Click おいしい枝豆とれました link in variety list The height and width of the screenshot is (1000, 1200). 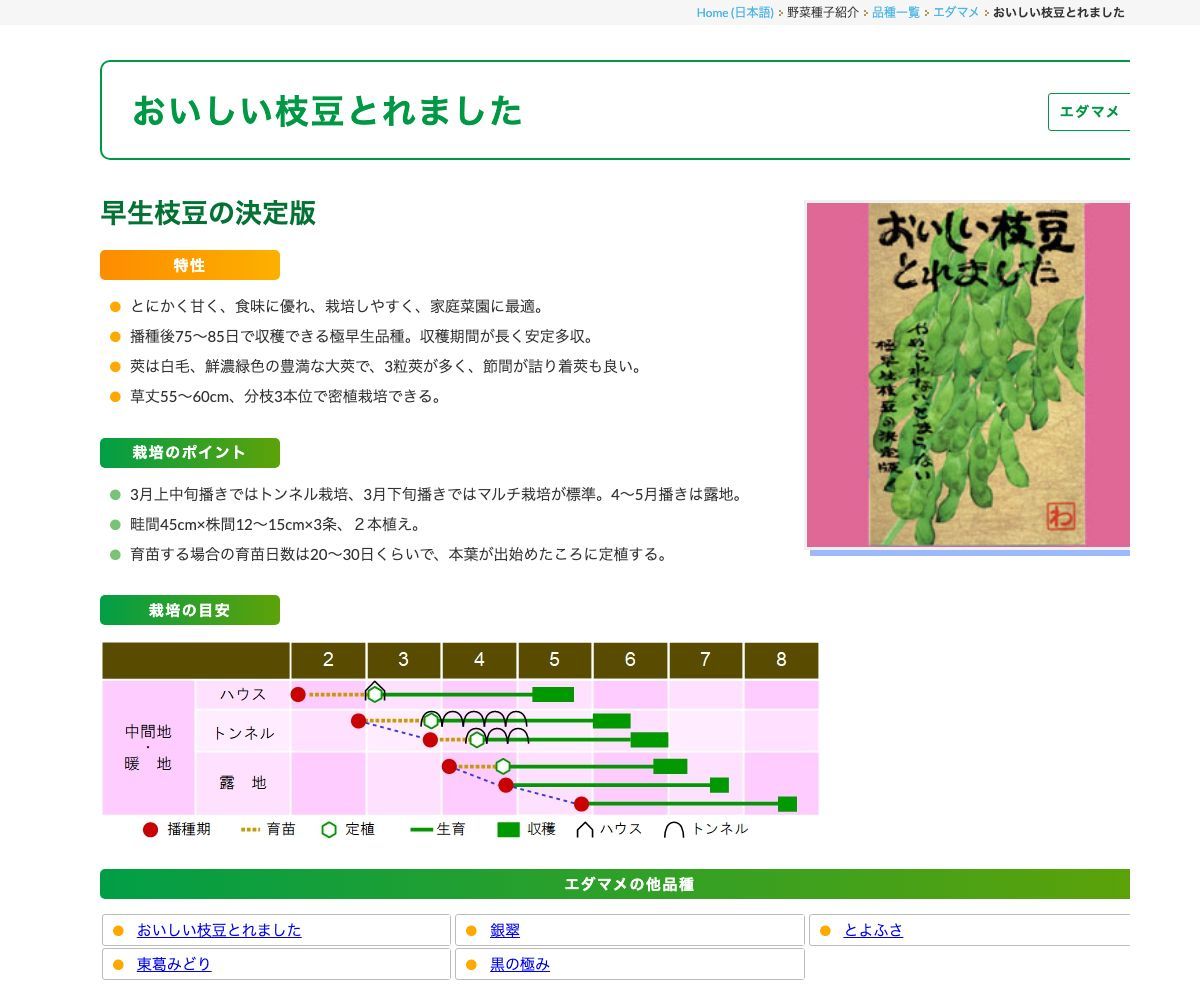tap(219, 930)
